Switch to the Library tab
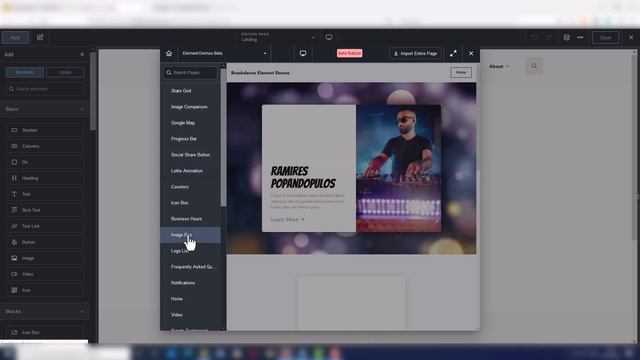The height and width of the screenshot is (360, 640). [65, 72]
